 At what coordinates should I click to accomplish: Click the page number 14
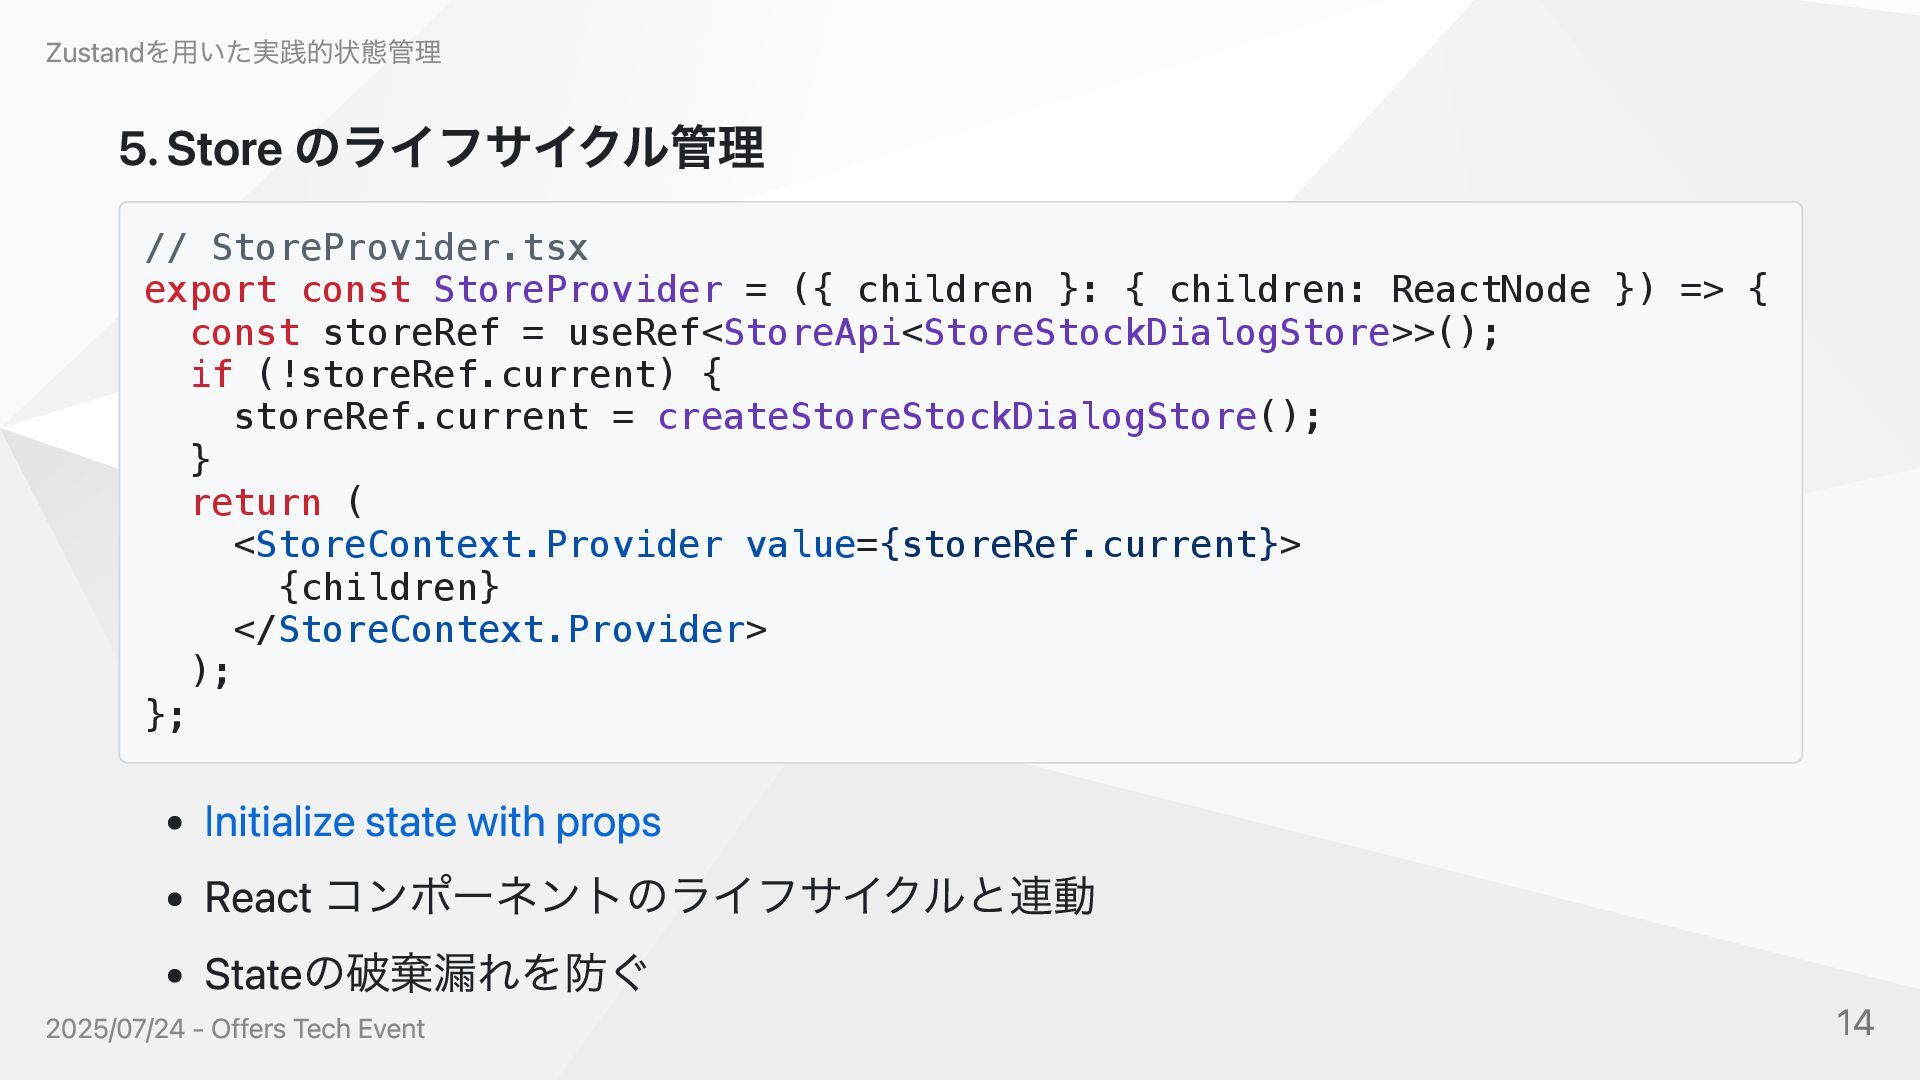[1854, 1023]
